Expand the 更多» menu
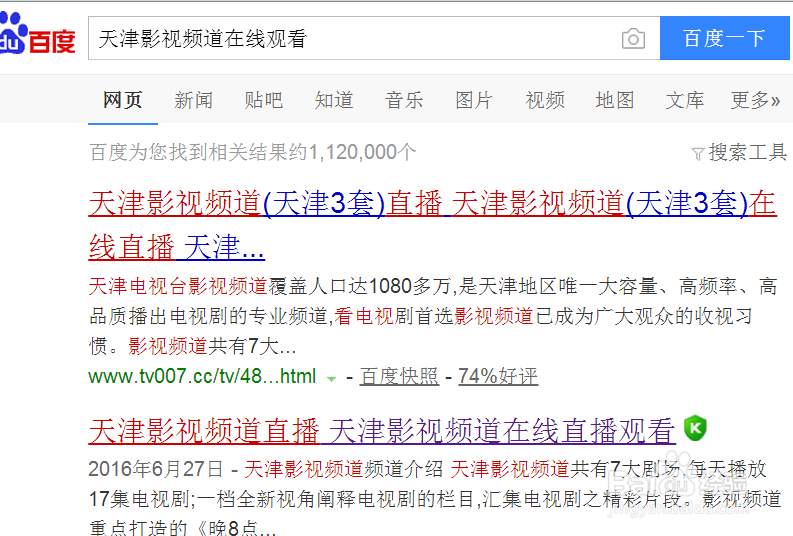Image resolution: width=793 pixels, height=536 pixels. (x=756, y=100)
